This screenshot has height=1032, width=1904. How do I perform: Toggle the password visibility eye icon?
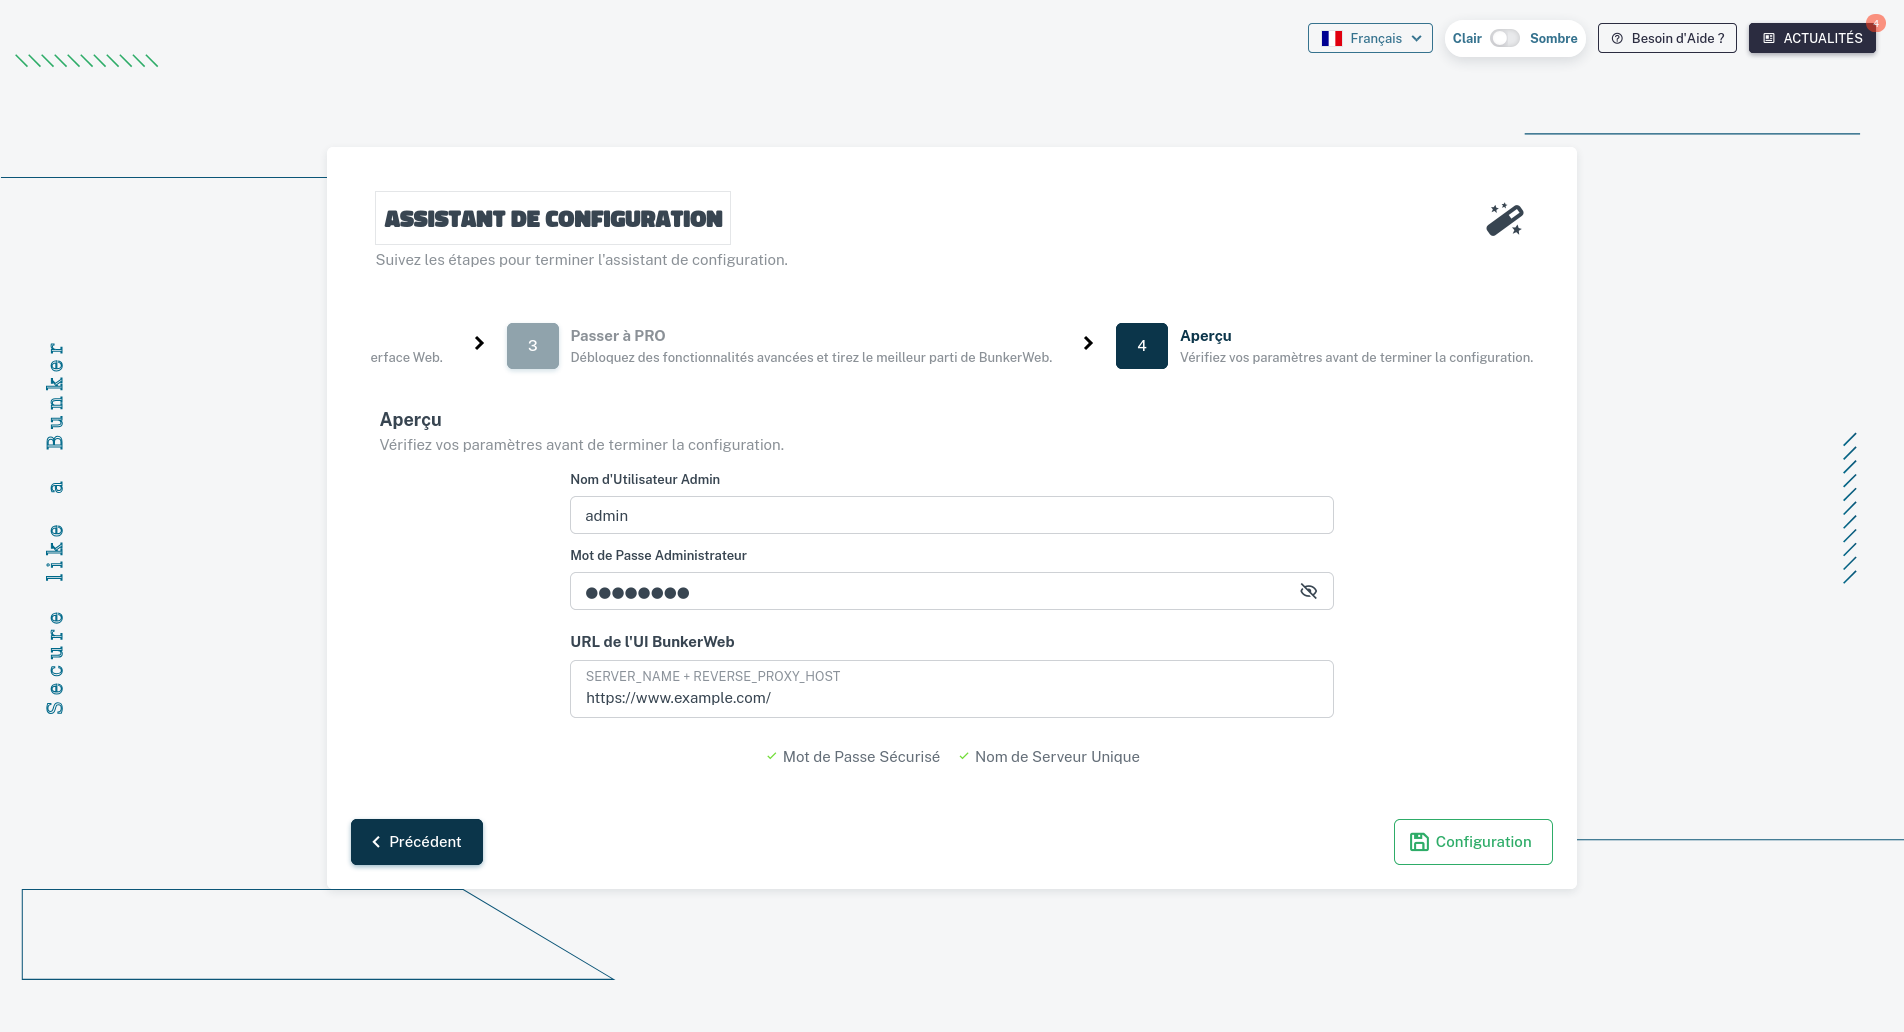click(1308, 591)
